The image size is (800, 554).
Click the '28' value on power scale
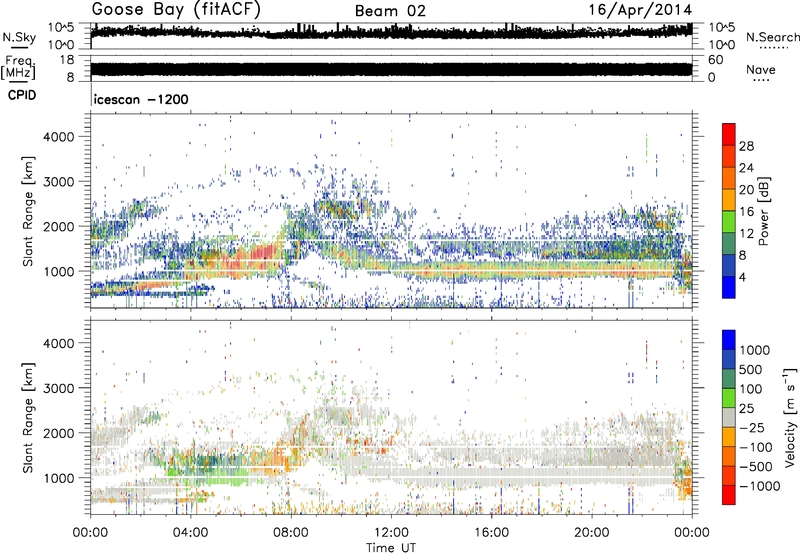point(746,146)
